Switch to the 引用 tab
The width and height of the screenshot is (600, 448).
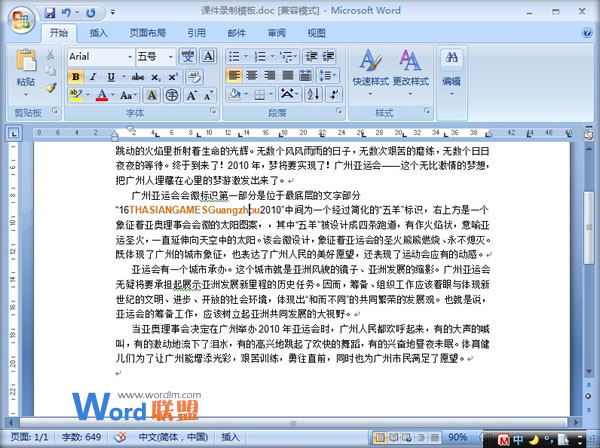[x=196, y=33]
